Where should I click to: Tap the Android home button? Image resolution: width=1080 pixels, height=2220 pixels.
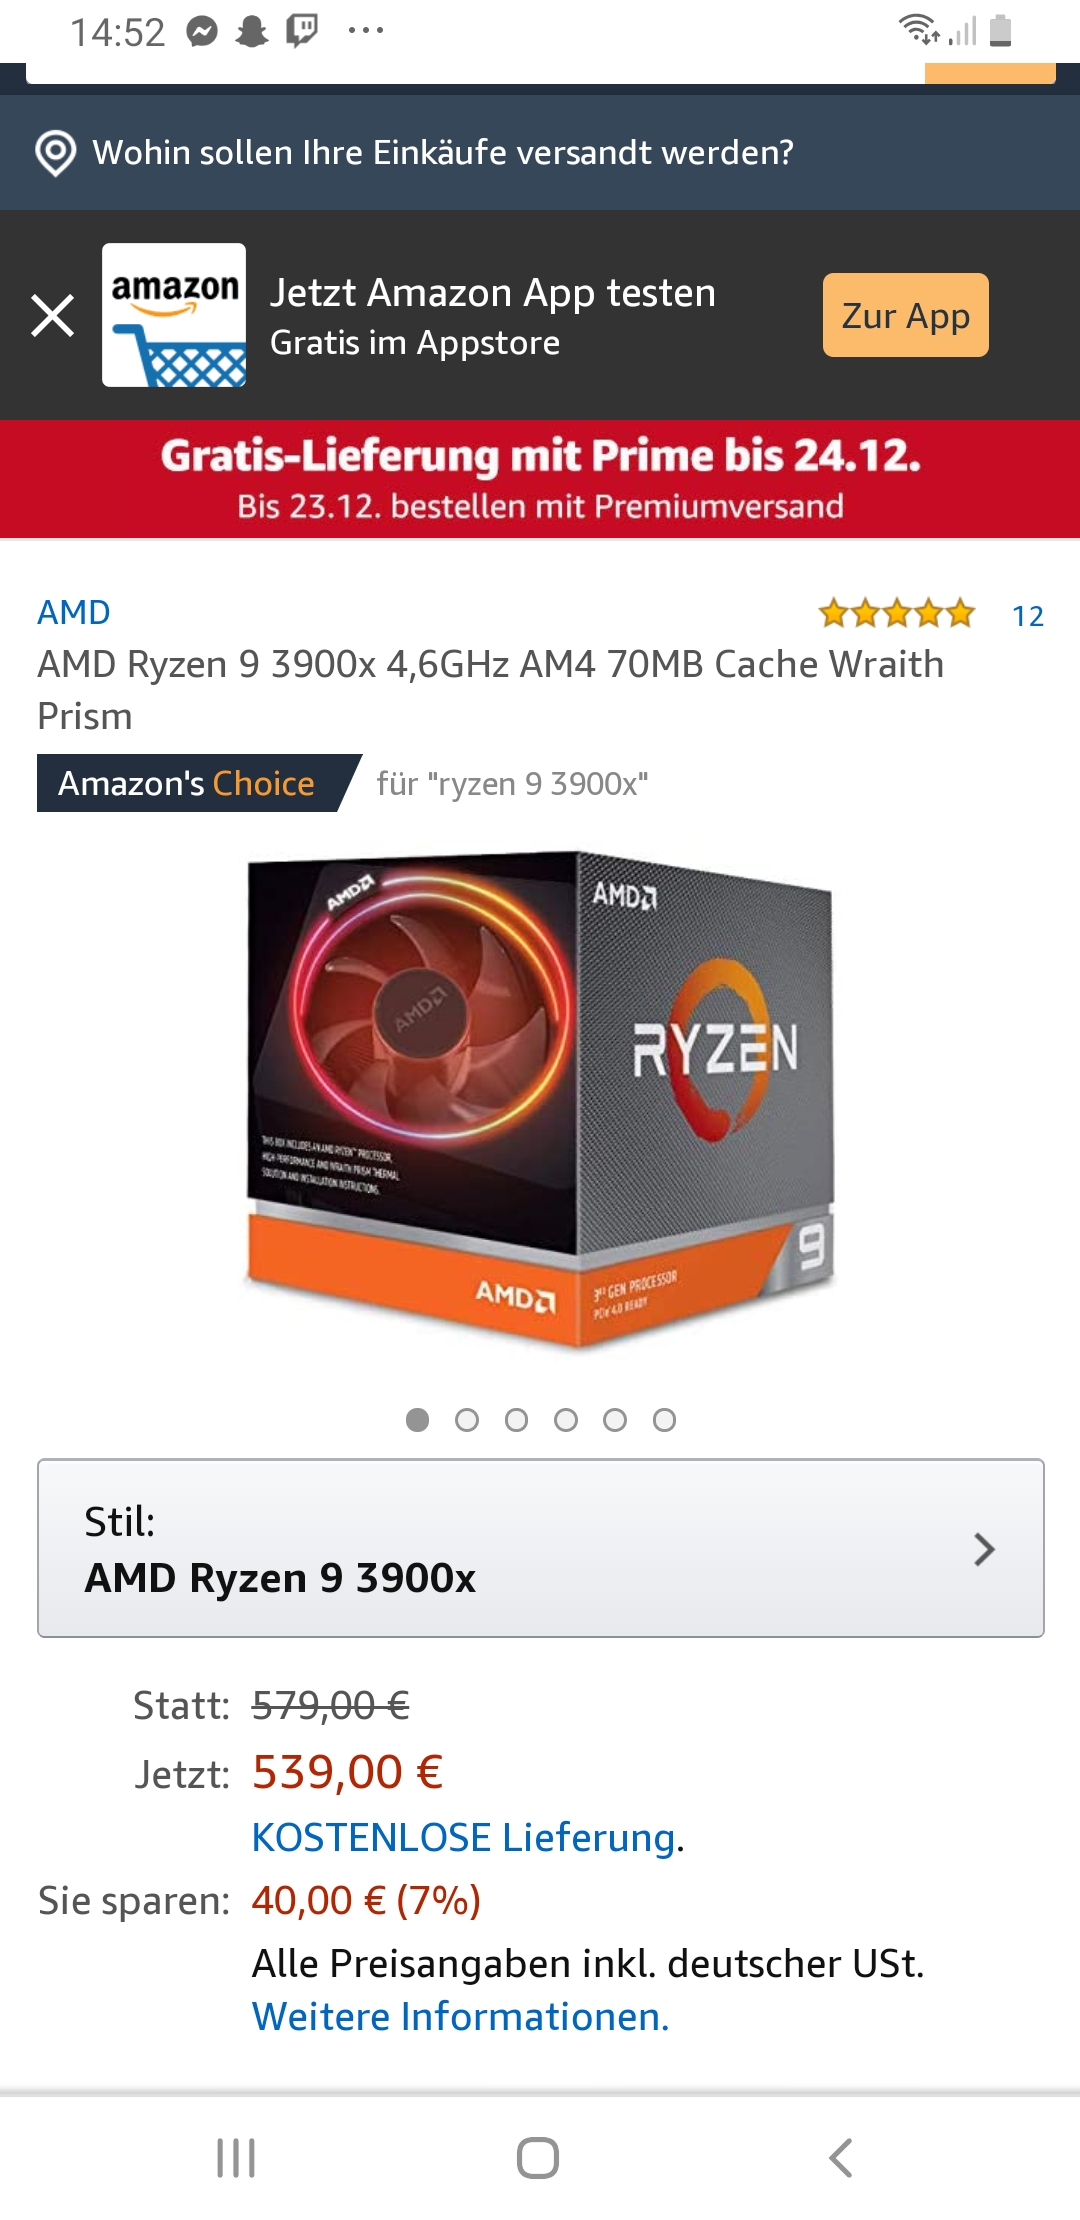538,2158
